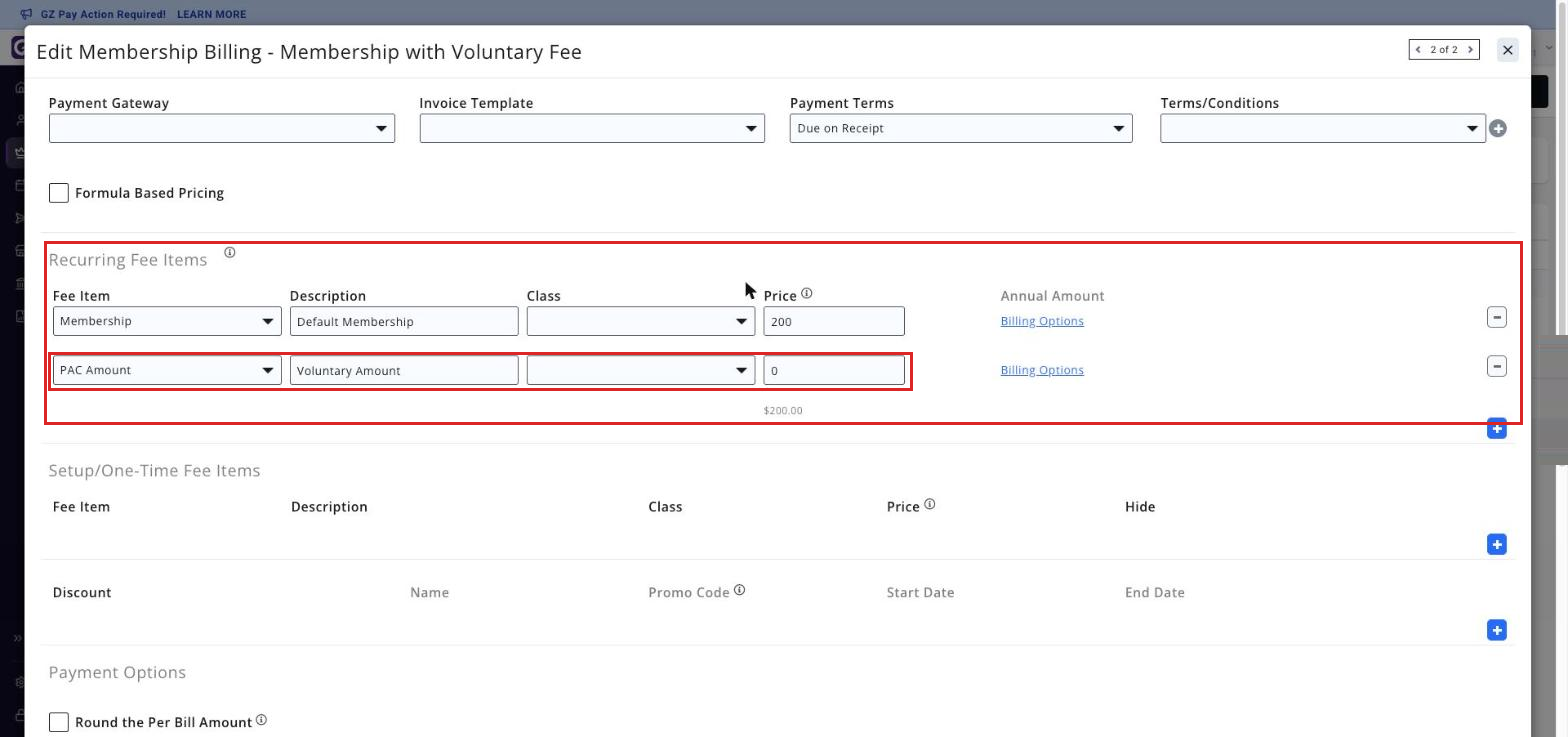Click the price field containing 200
Image resolution: width=1568 pixels, height=737 pixels.
[834, 321]
